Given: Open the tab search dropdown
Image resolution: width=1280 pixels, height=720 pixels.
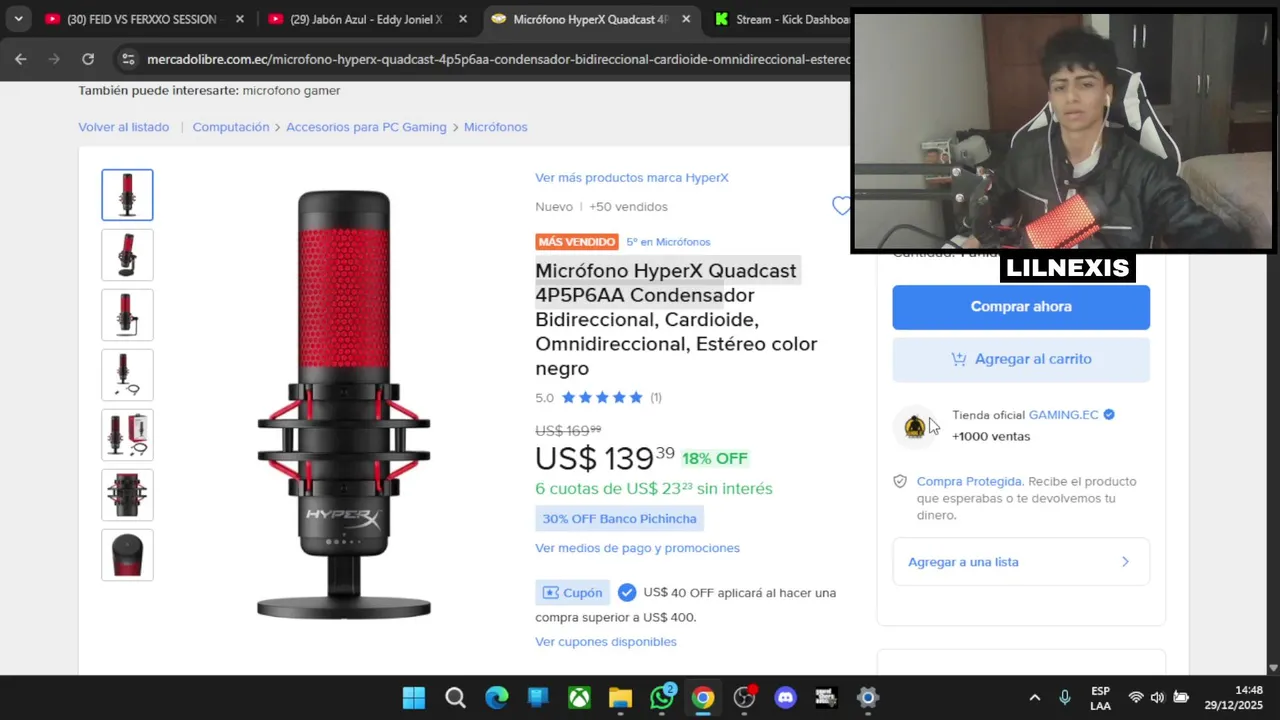Looking at the screenshot, I should click(18, 19).
